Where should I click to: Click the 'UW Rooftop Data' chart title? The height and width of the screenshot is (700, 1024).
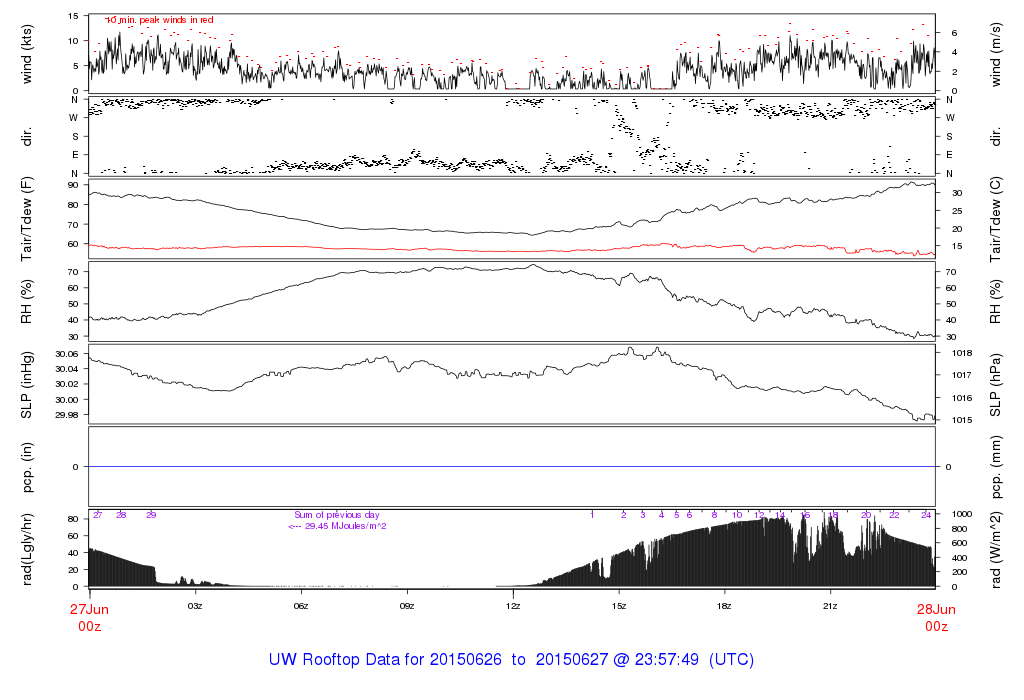pos(511,660)
